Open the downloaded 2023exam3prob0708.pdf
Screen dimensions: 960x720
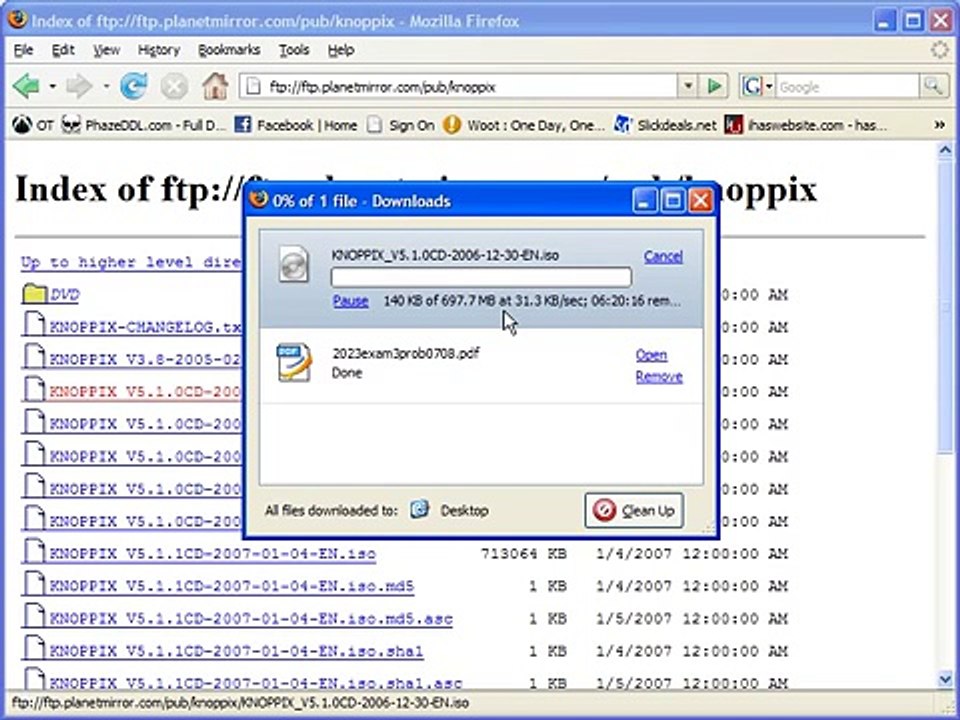click(x=651, y=355)
